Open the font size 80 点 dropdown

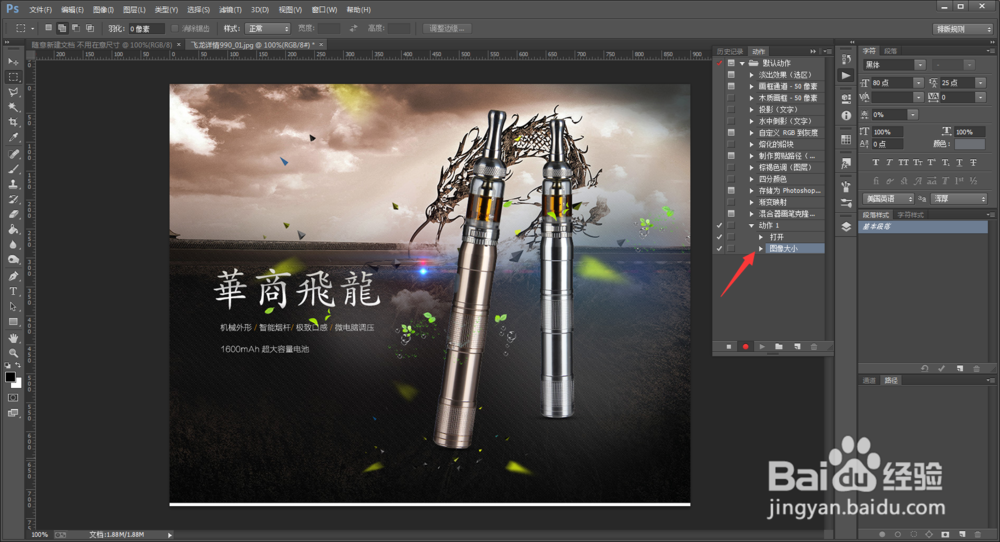coord(918,82)
